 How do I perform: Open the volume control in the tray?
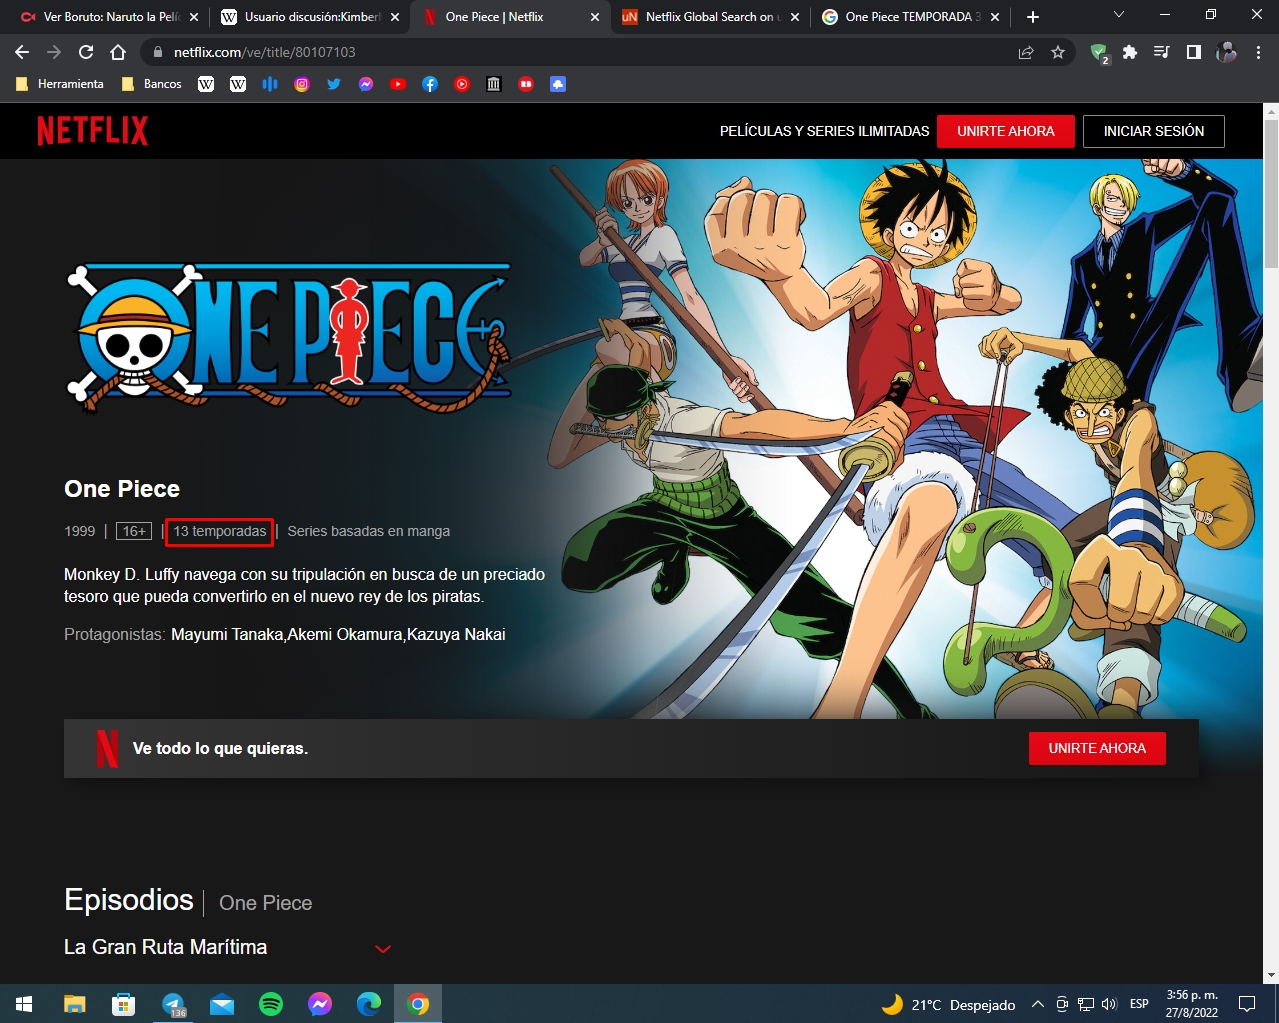coord(1109,1004)
